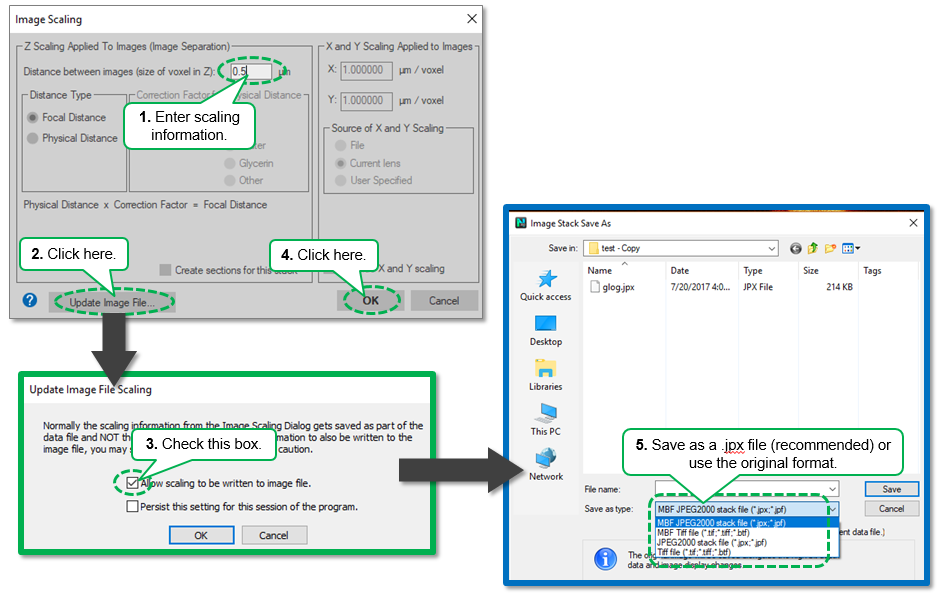Open Quick access in the save dialog

(546, 283)
